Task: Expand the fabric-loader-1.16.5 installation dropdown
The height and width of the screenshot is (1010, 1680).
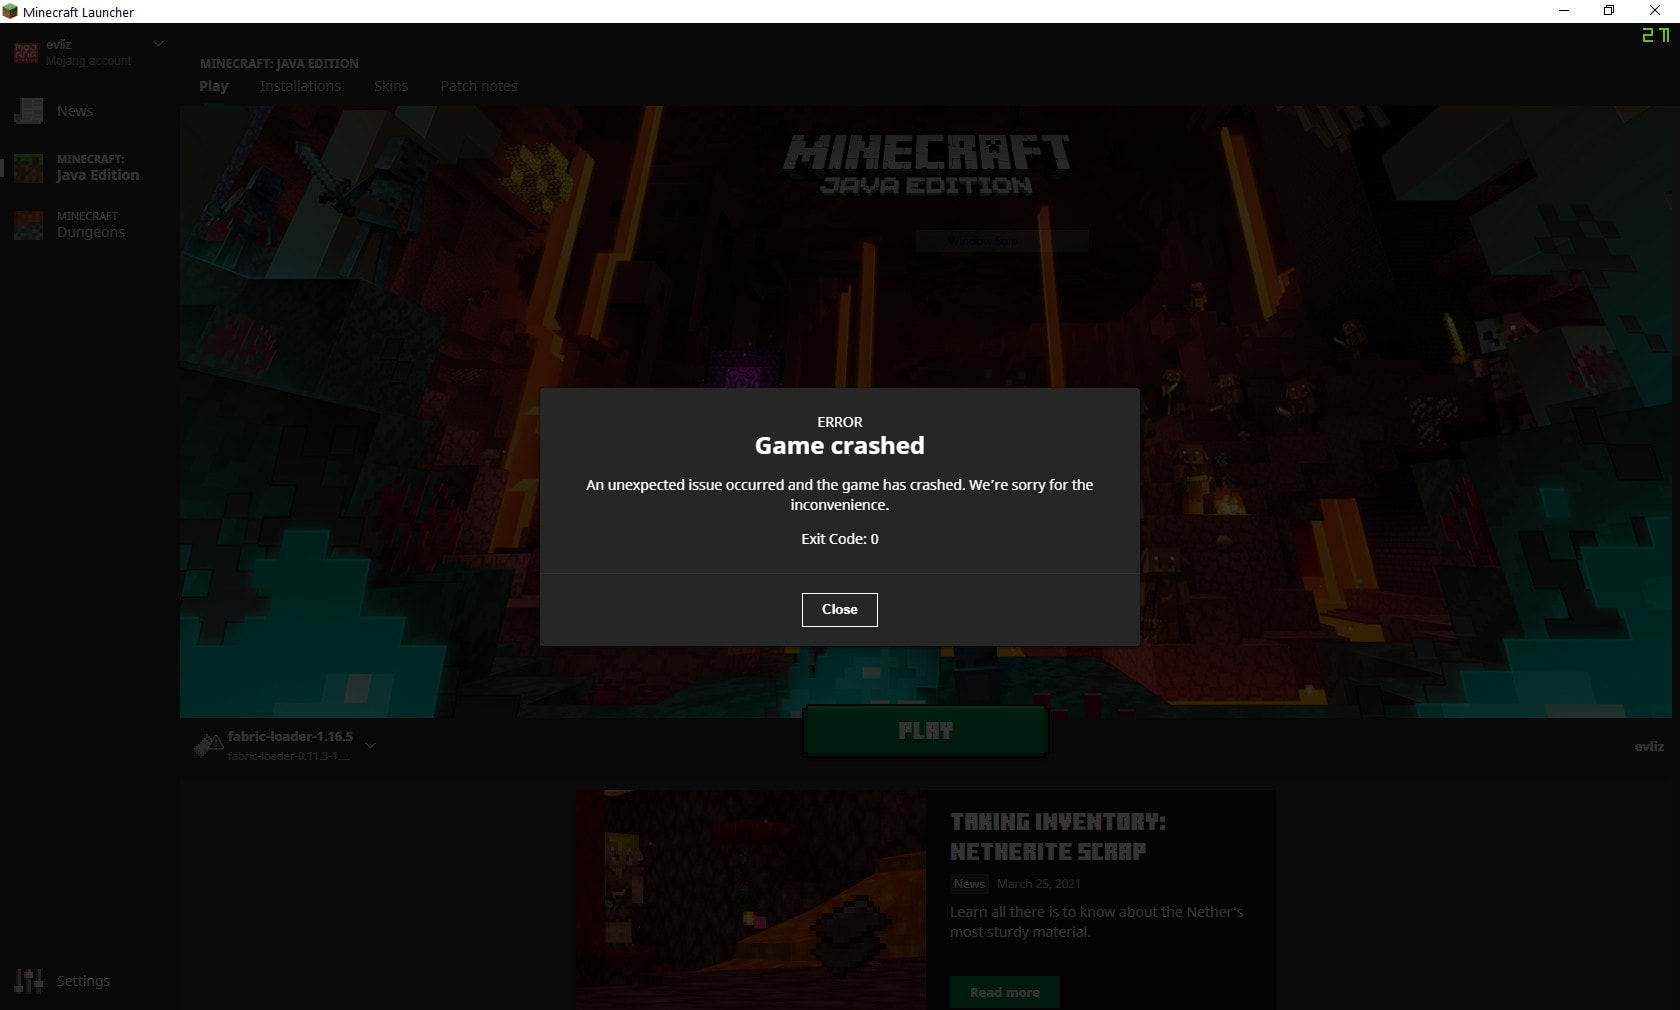Action: pyautogui.click(x=370, y=746)
